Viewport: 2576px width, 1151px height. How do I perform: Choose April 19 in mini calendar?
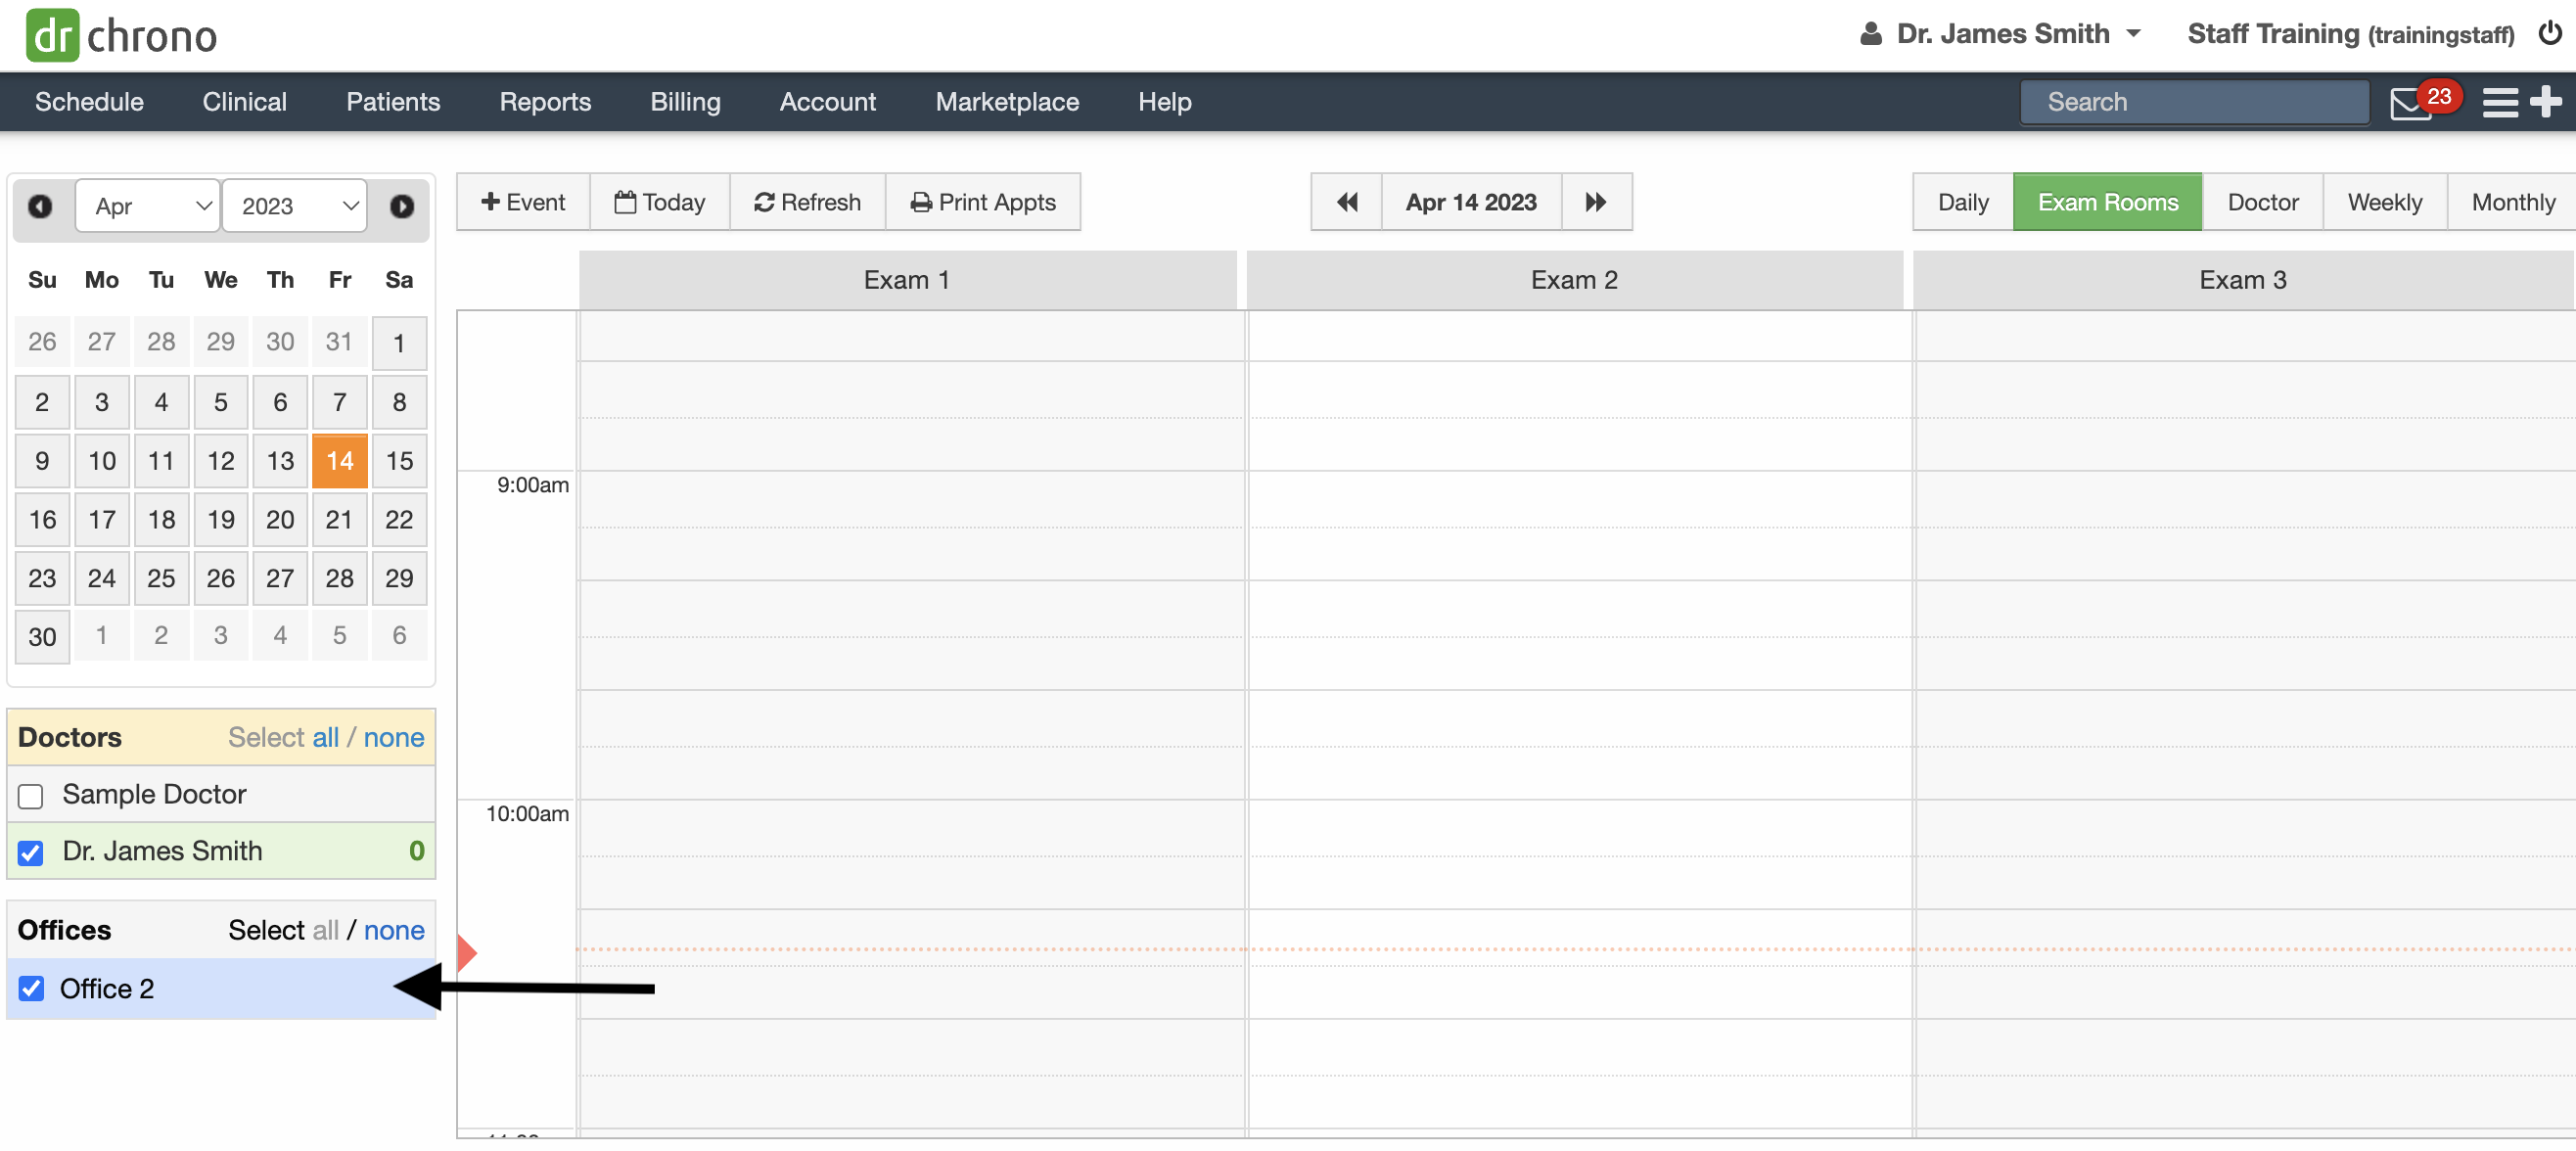pyautogui.click(x=221, y=520)
